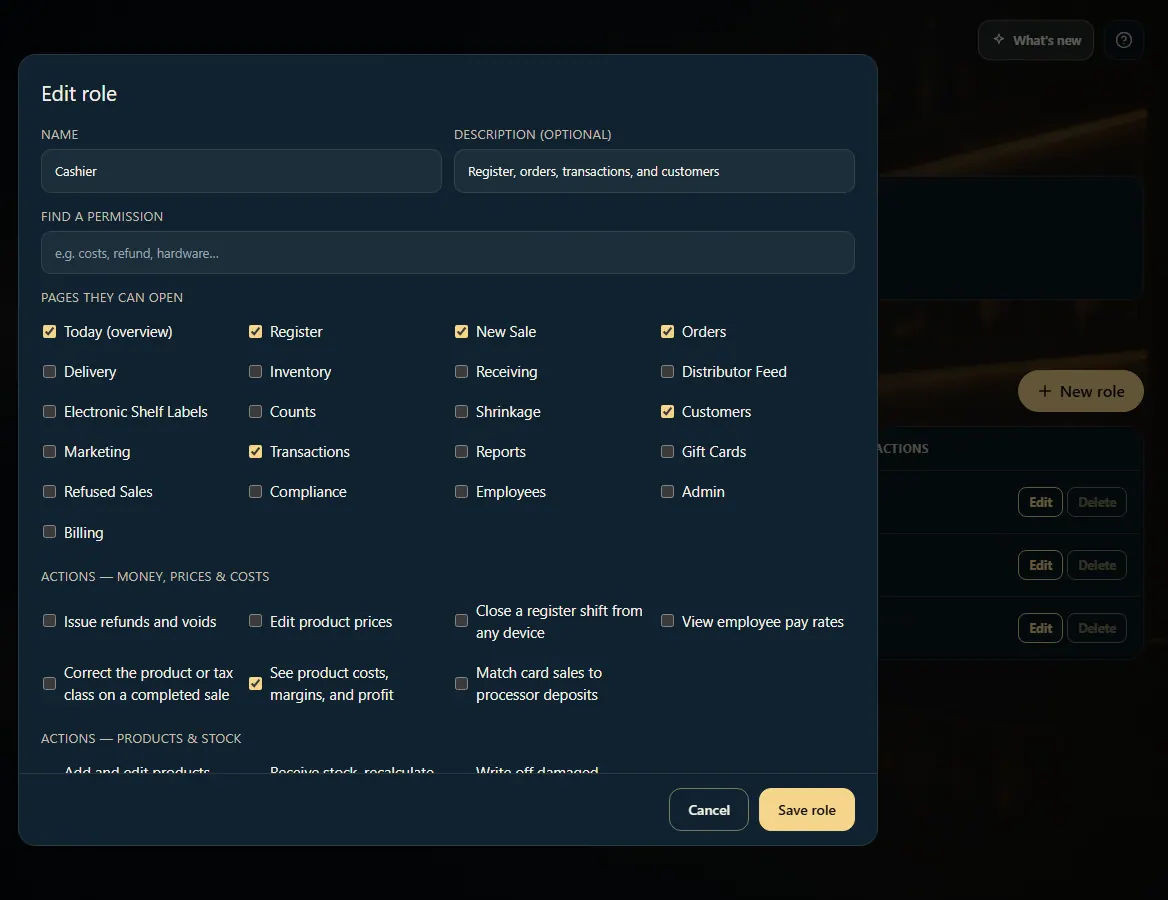Enable the Inventory page checkbox
Viewport: 1168px width, 900px height.
(x=256, y=372)
